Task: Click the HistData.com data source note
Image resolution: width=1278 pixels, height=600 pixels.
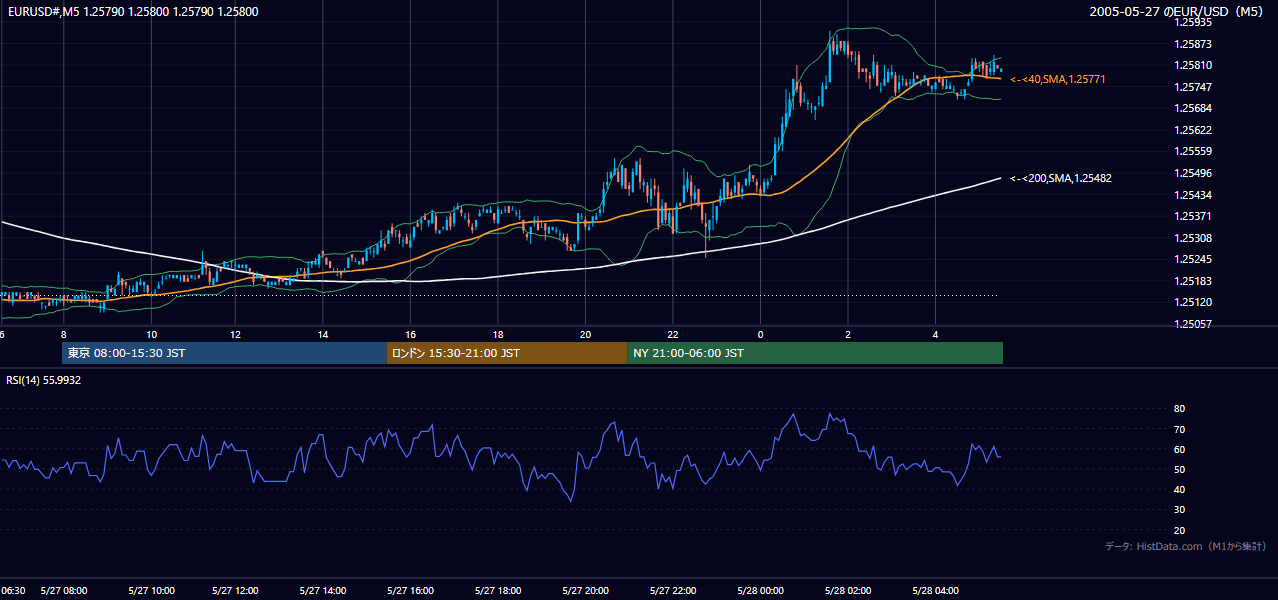Action: pyautogui.click(x=1186, y=546)
